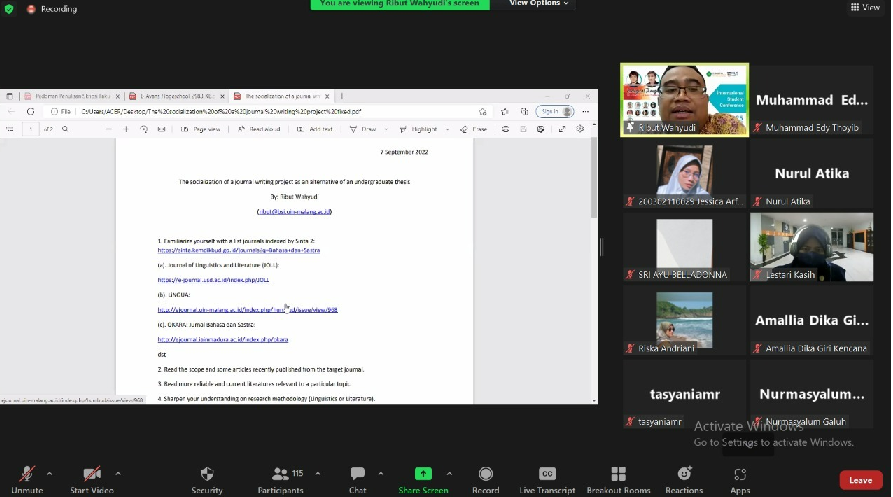The height and width of the screenshot is (497, 893).
Task: Open Zoom Apps
Action: pos(740,480)
